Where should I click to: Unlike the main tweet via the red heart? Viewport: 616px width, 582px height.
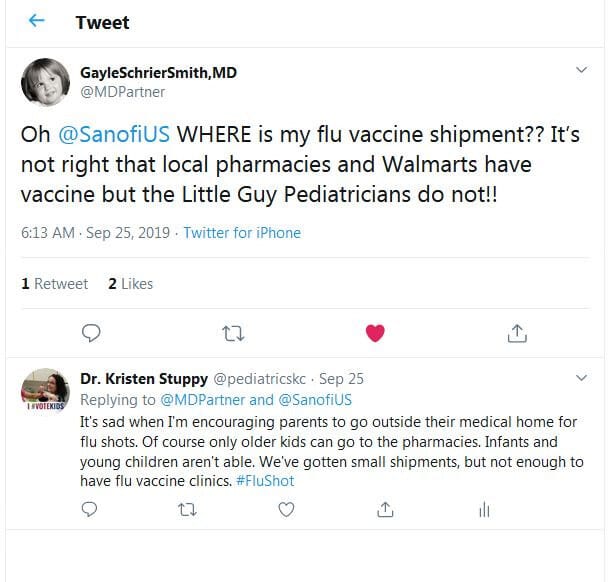click(x=375, y=333)
